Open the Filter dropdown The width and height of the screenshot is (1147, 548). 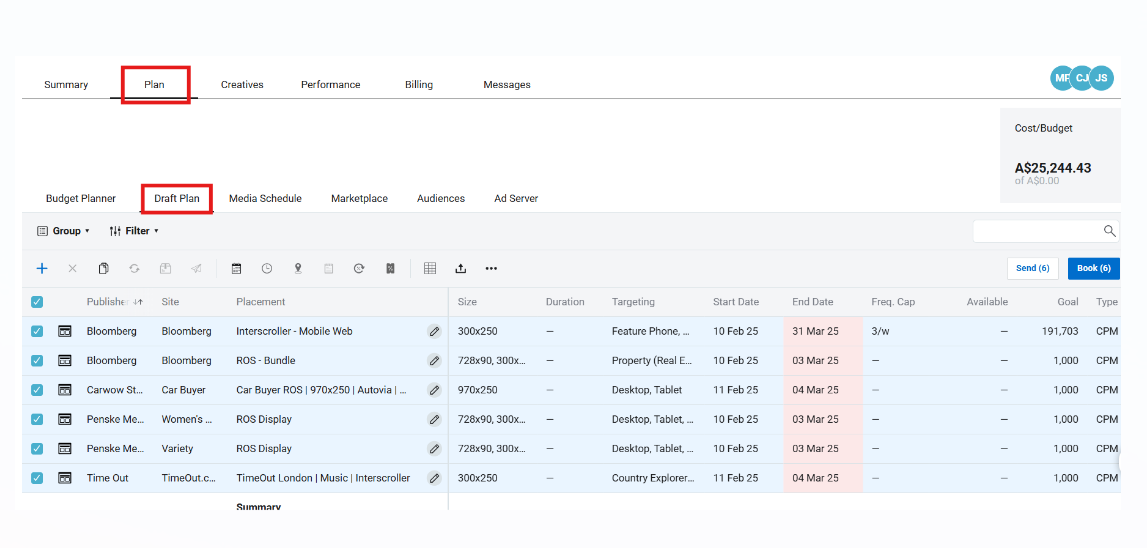pos(134,231)
